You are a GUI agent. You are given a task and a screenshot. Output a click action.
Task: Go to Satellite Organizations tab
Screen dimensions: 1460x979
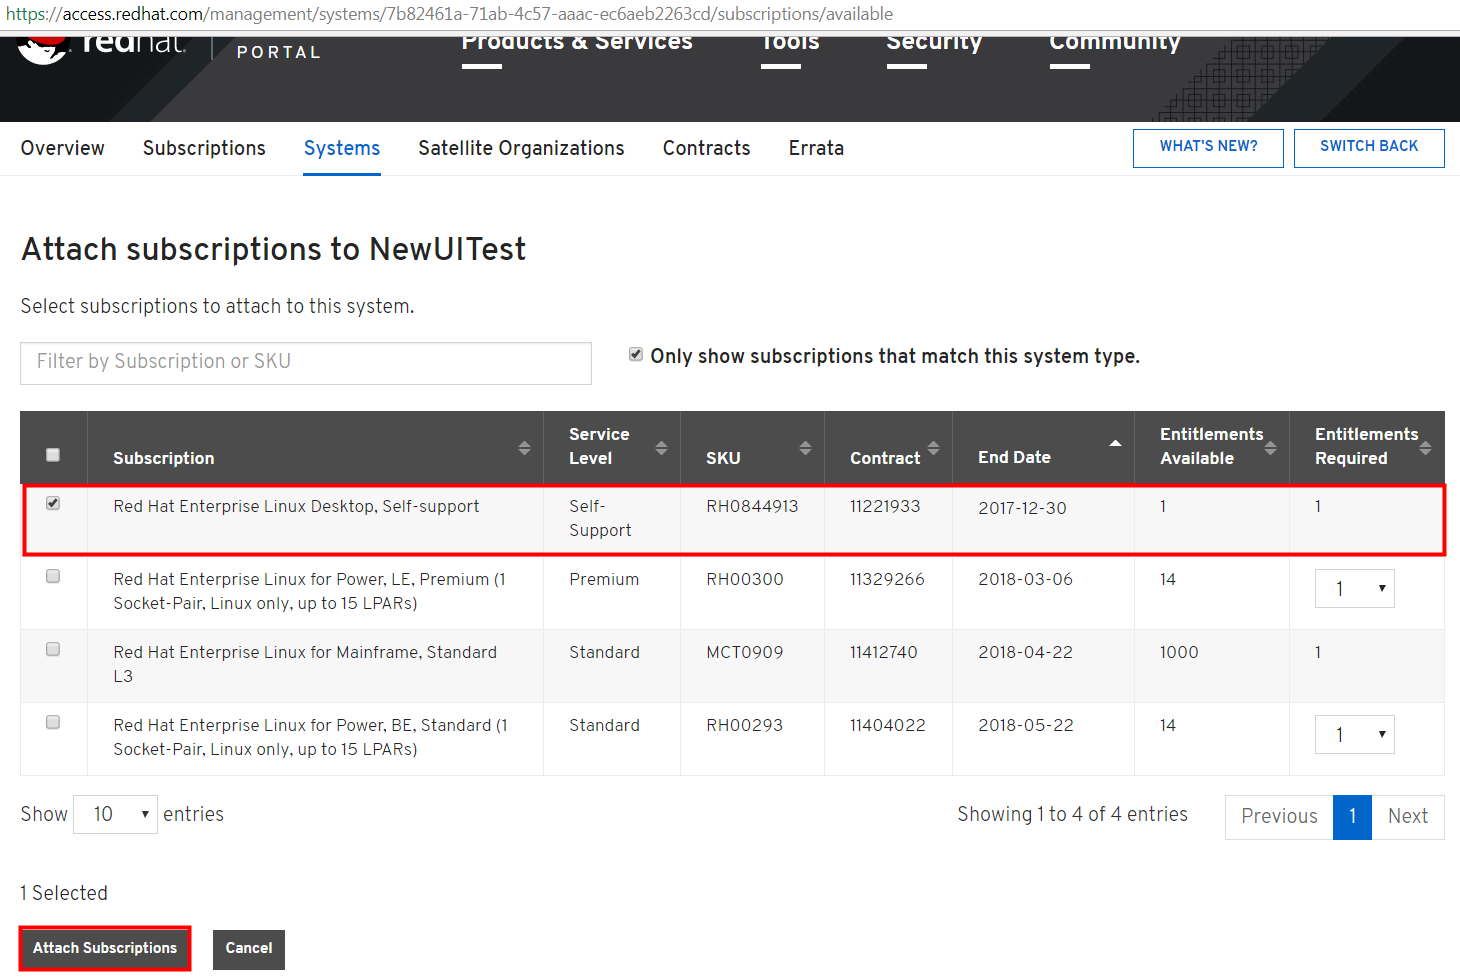[x=521, y=148]
